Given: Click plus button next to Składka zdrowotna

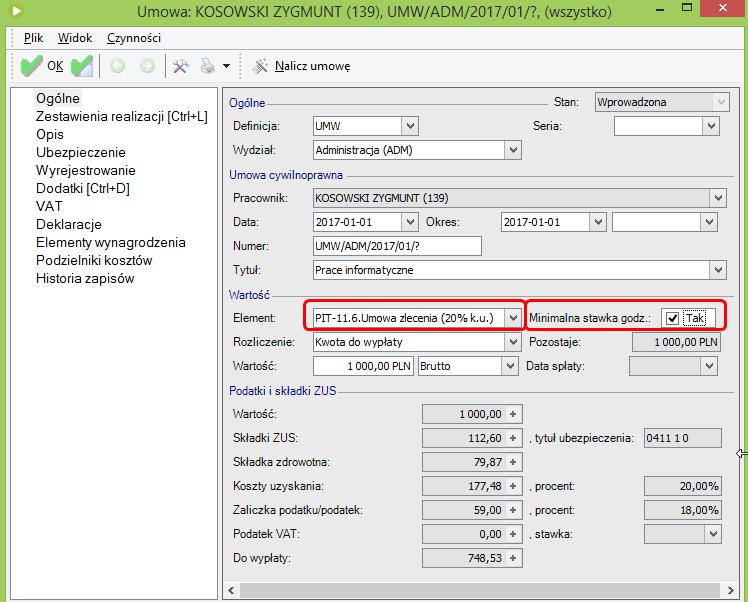Looking at the screenshot, I should 513,462.
